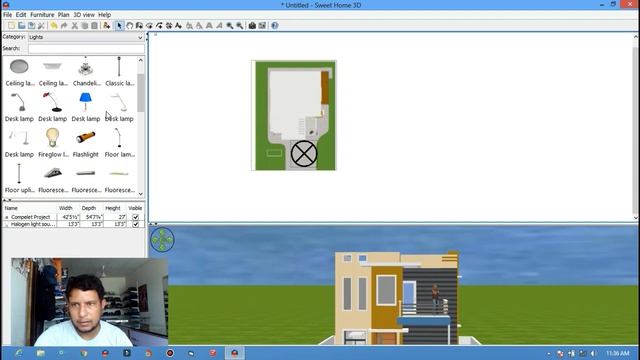Screen dimensions: 640x360
Task: Create a new home file
Action: point(11,26)
